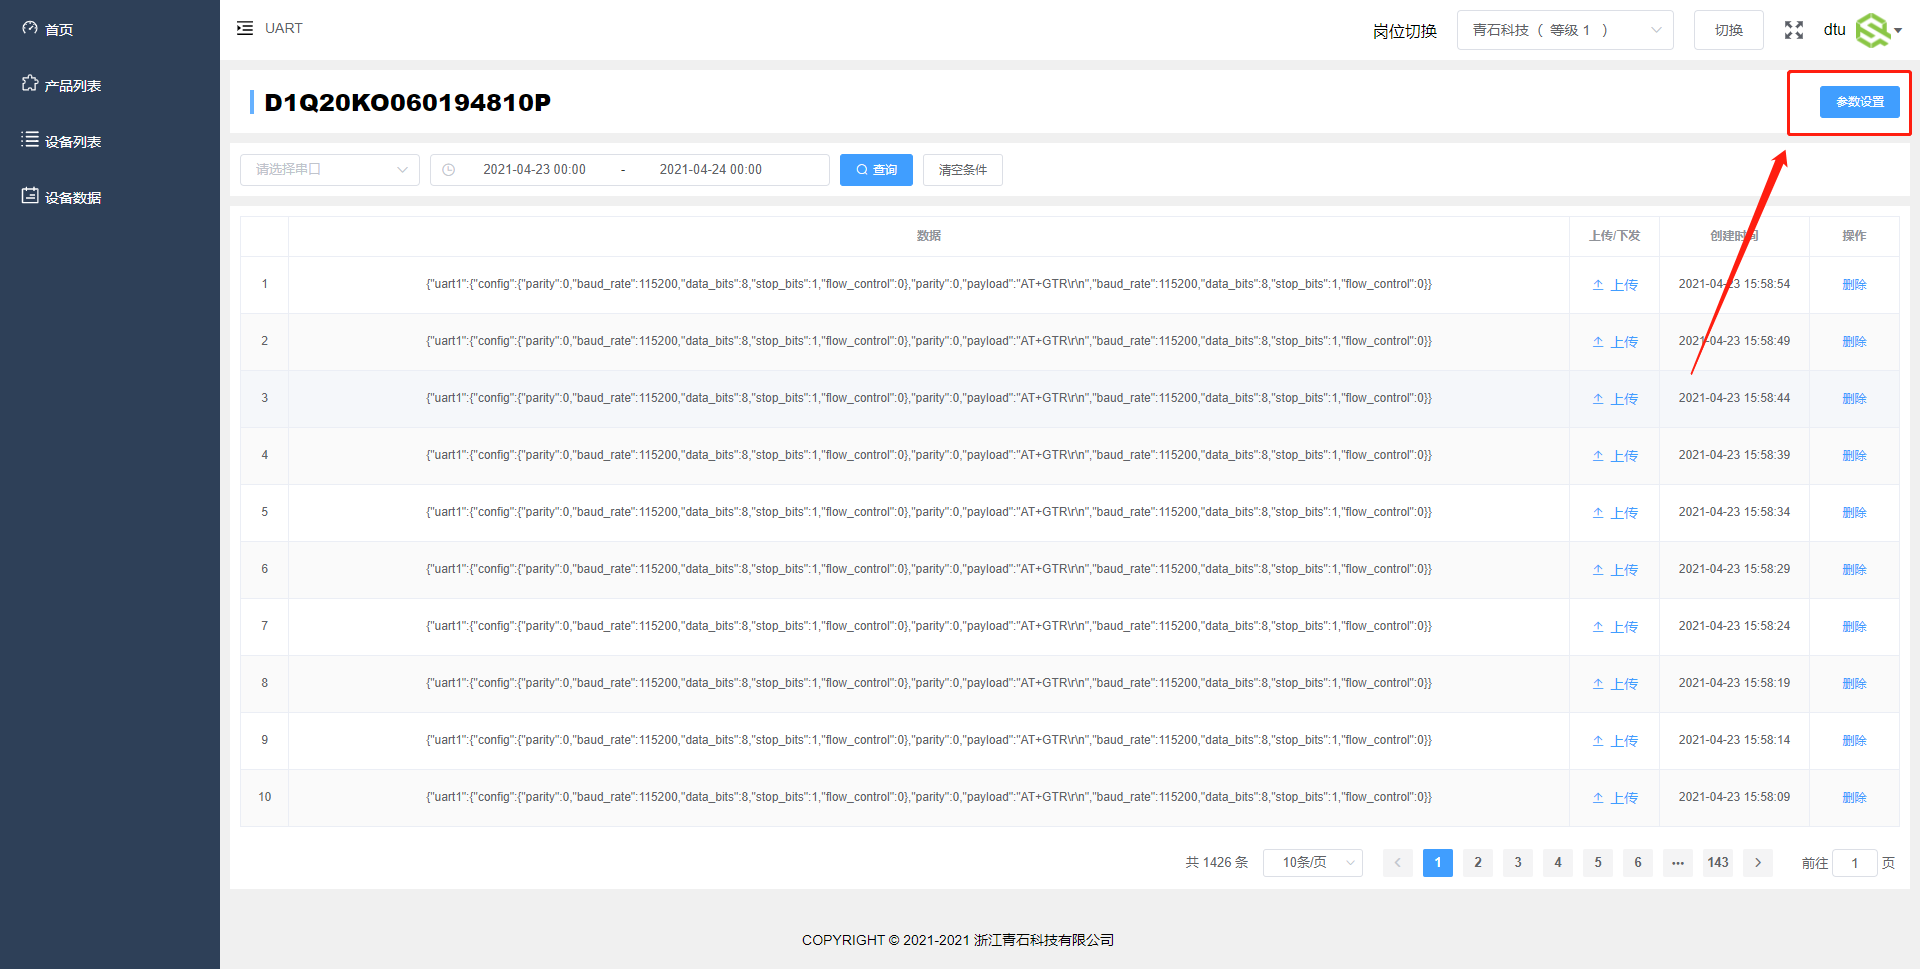Click the 设备数据 calendar icon
1920x969 pixels.
[x=30, y=196]
